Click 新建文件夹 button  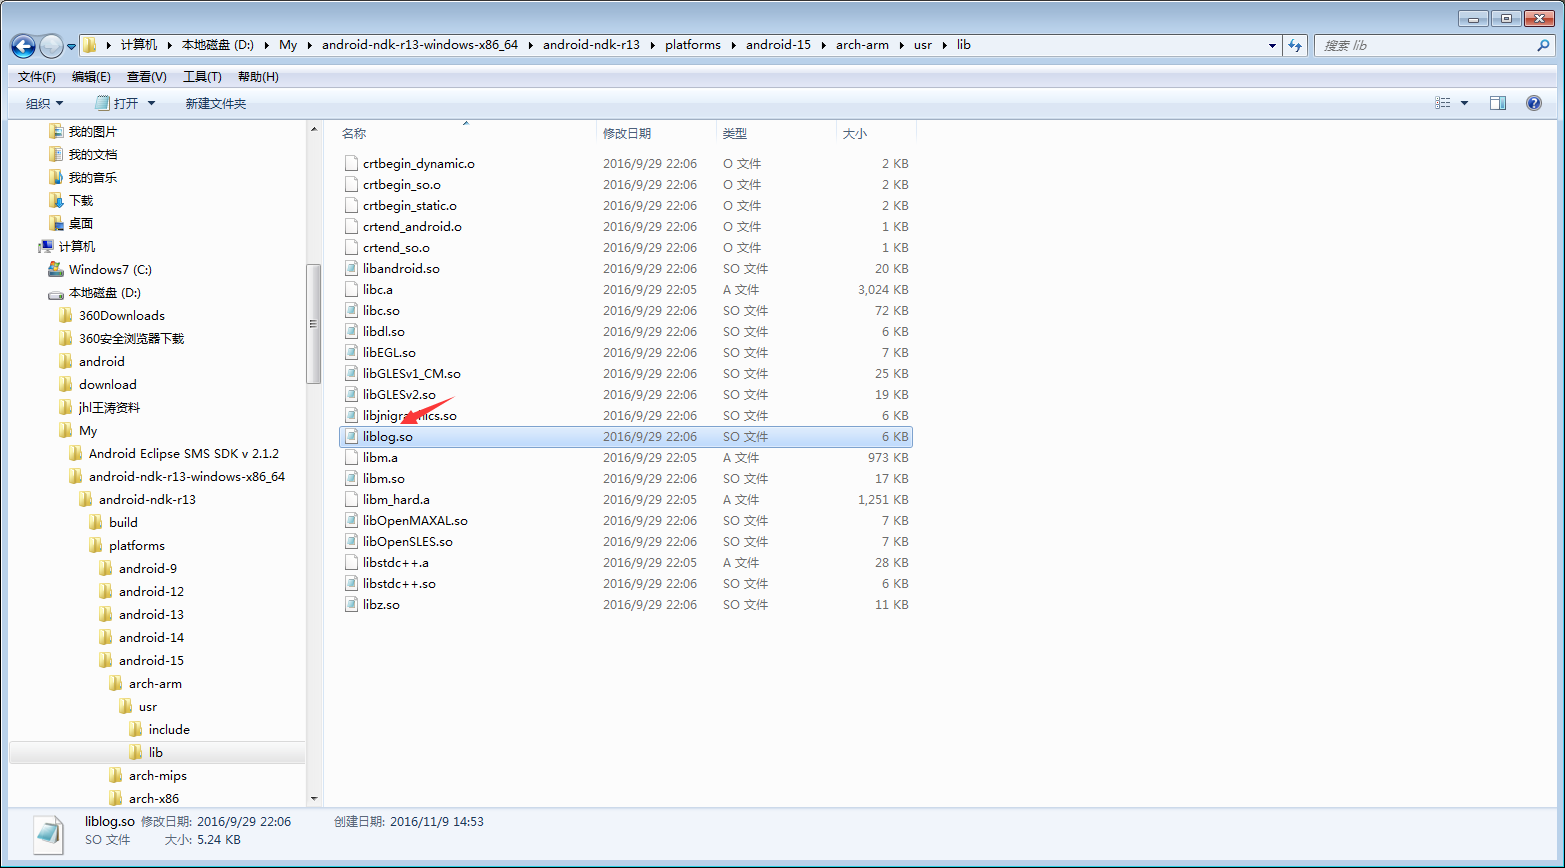[x=215, y=103]
